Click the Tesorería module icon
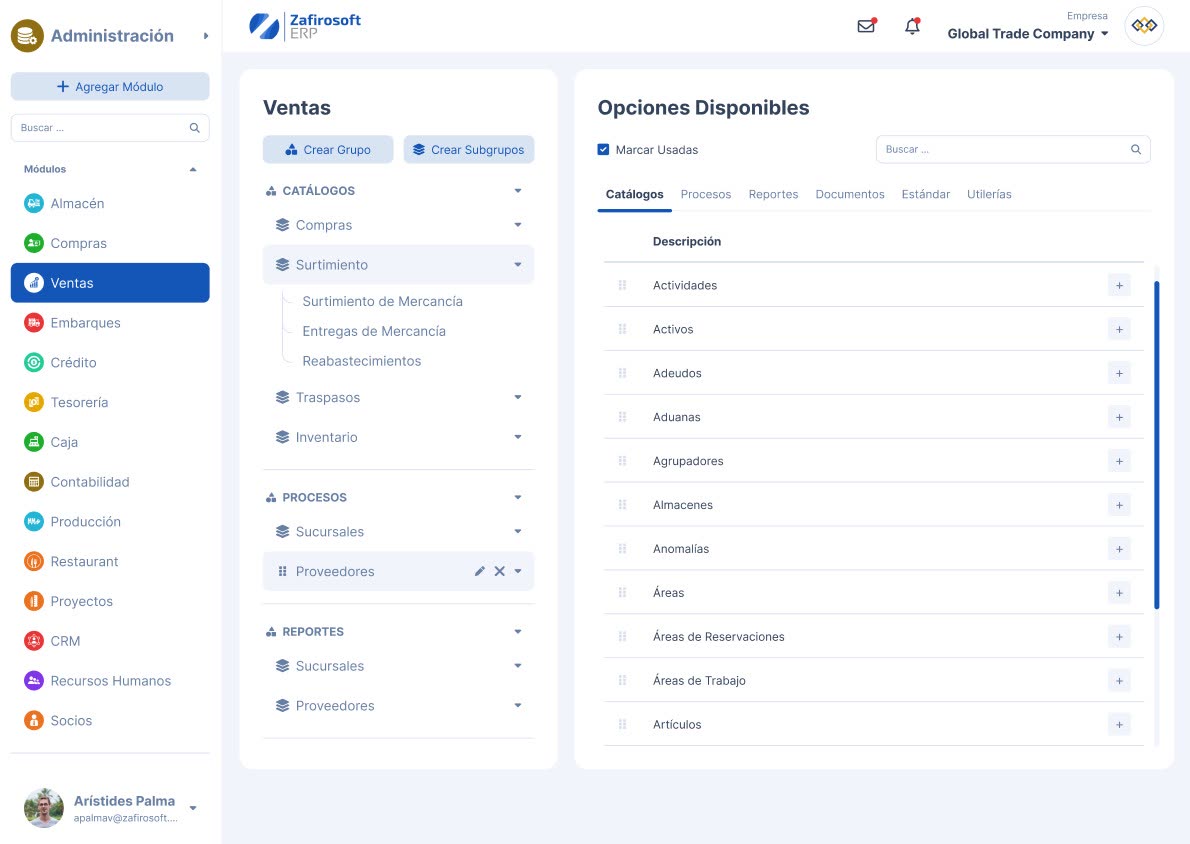Viewport: 1190px width, 844px height. (x=33, y=402)
